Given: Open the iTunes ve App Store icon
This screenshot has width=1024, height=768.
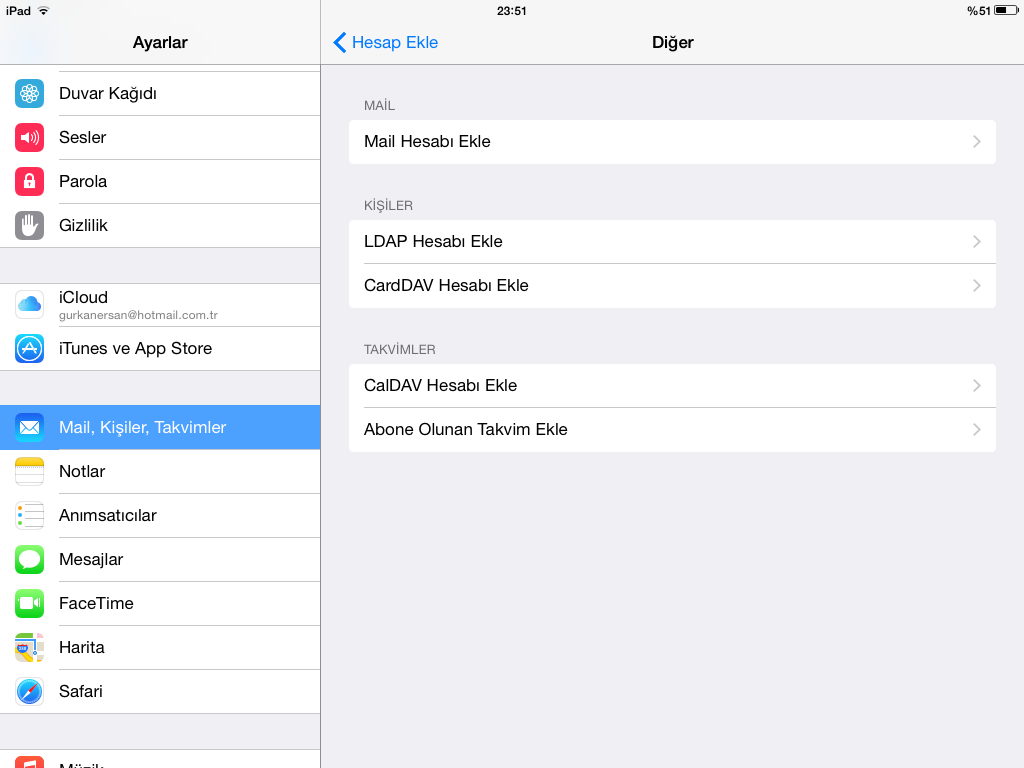Looking at the screenshot, I should 29,348.
